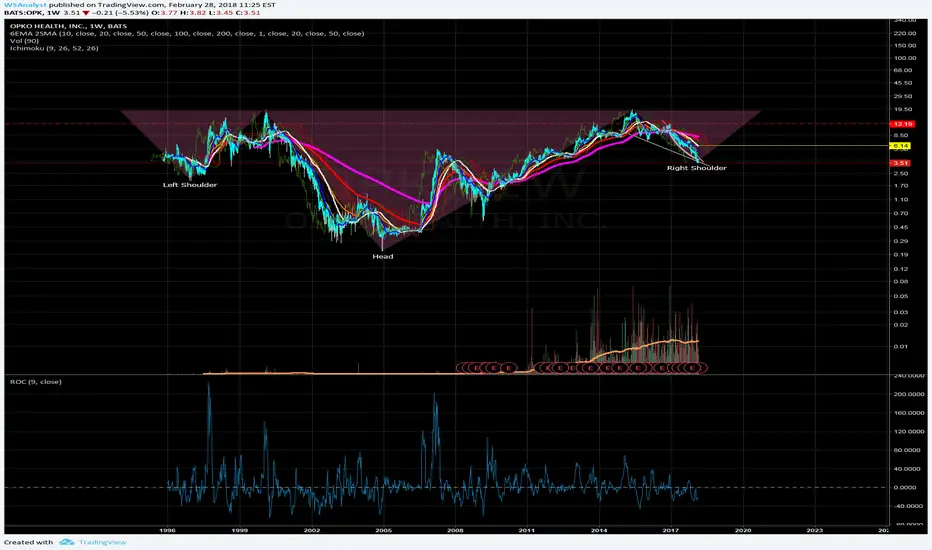This screenshot has width=932, height=550.
Task: Click the 8.50 tick on price axis
Action: 901,135
